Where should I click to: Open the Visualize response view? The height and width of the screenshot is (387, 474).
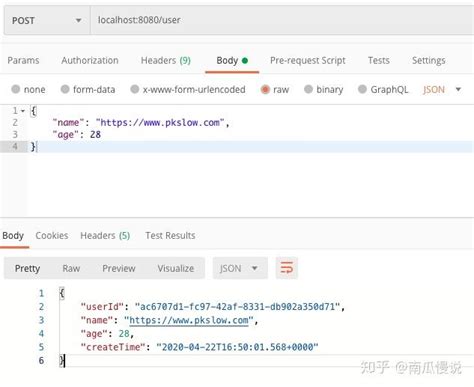point(176,268)
